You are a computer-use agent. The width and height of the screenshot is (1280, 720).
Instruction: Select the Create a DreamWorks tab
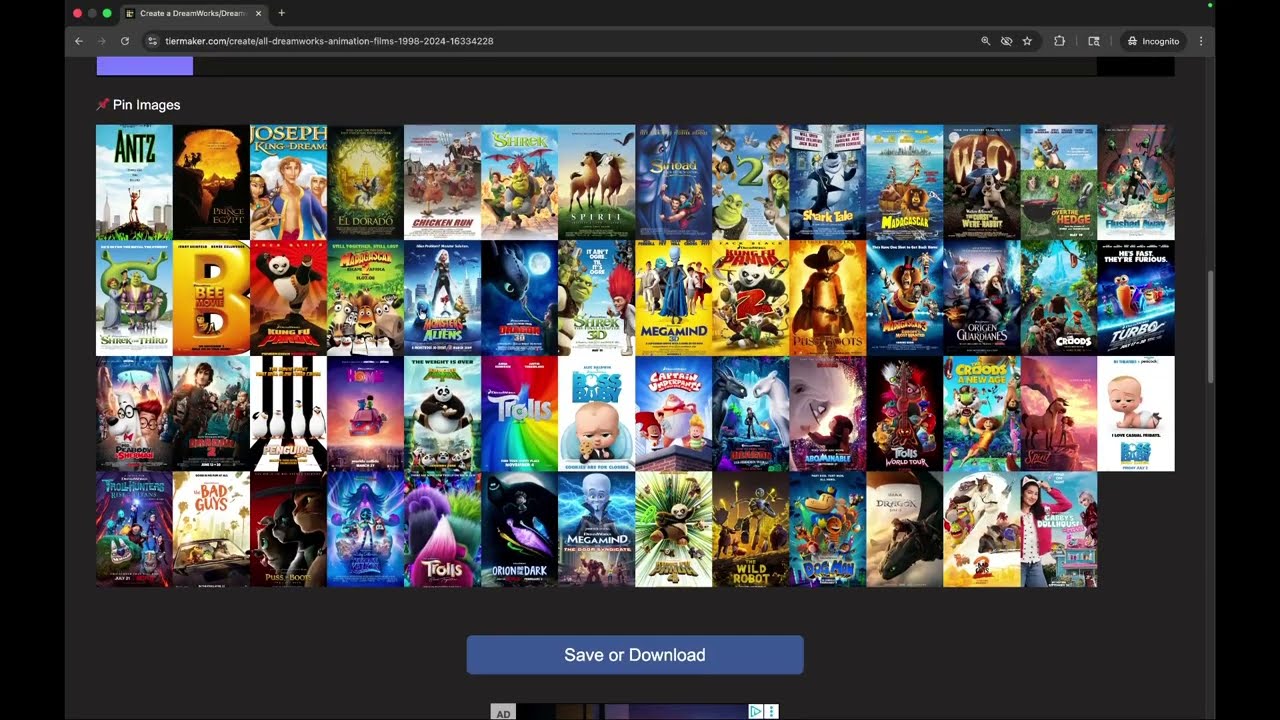pyautogui.click(x=194, y=13)
